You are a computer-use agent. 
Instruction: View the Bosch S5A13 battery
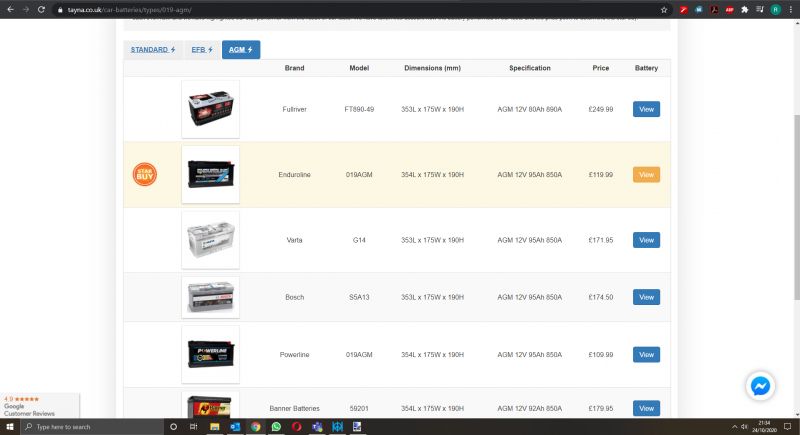point(646,297)
